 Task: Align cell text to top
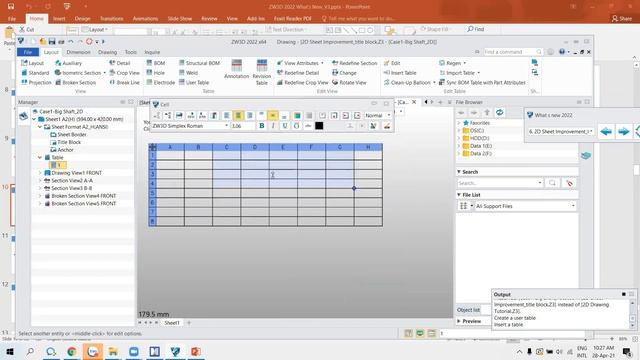tap(261, 116)
